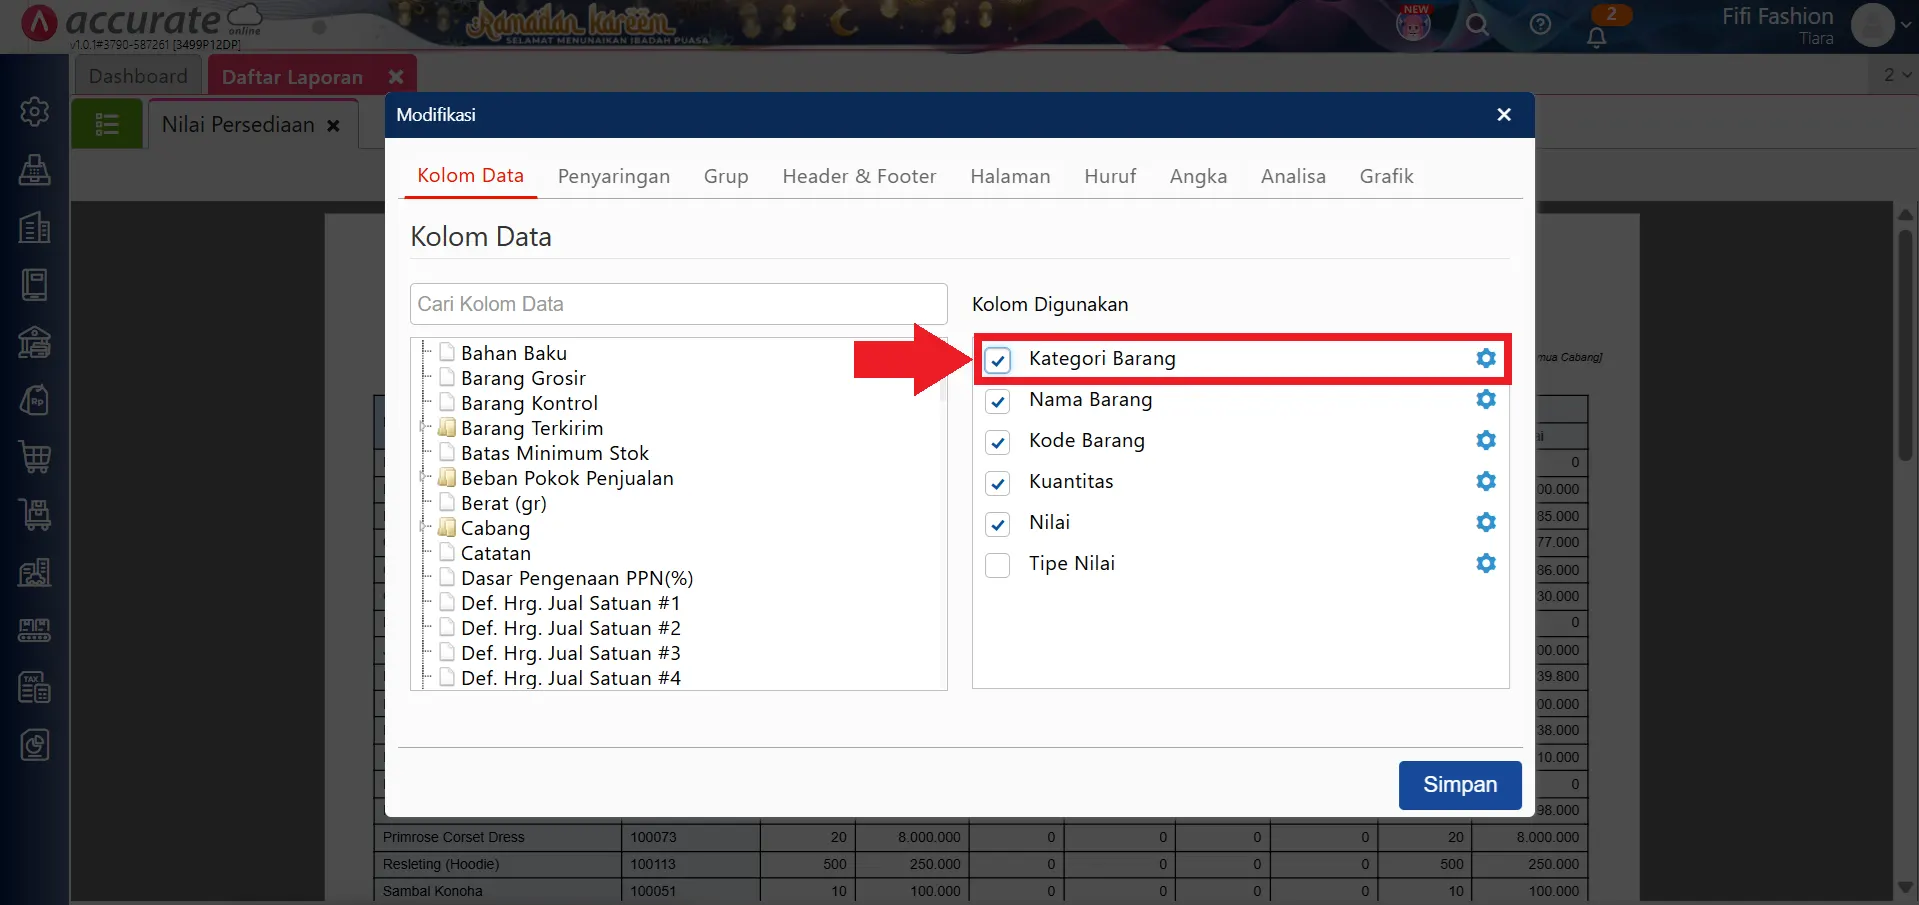Uncheck the Kategori Barang checkbox
The image size is (1919, 905).
(x=998, y=360)
